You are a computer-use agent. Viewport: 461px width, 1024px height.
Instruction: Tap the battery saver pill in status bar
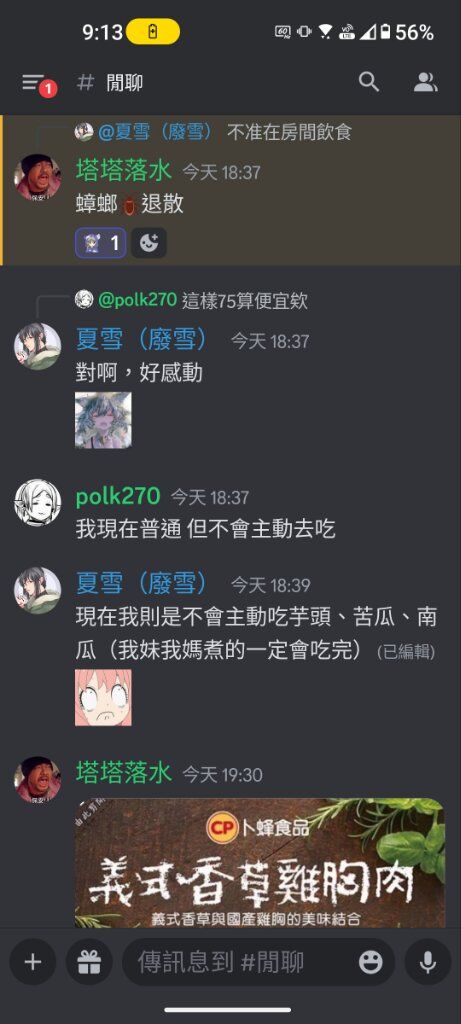pos(153,31)
